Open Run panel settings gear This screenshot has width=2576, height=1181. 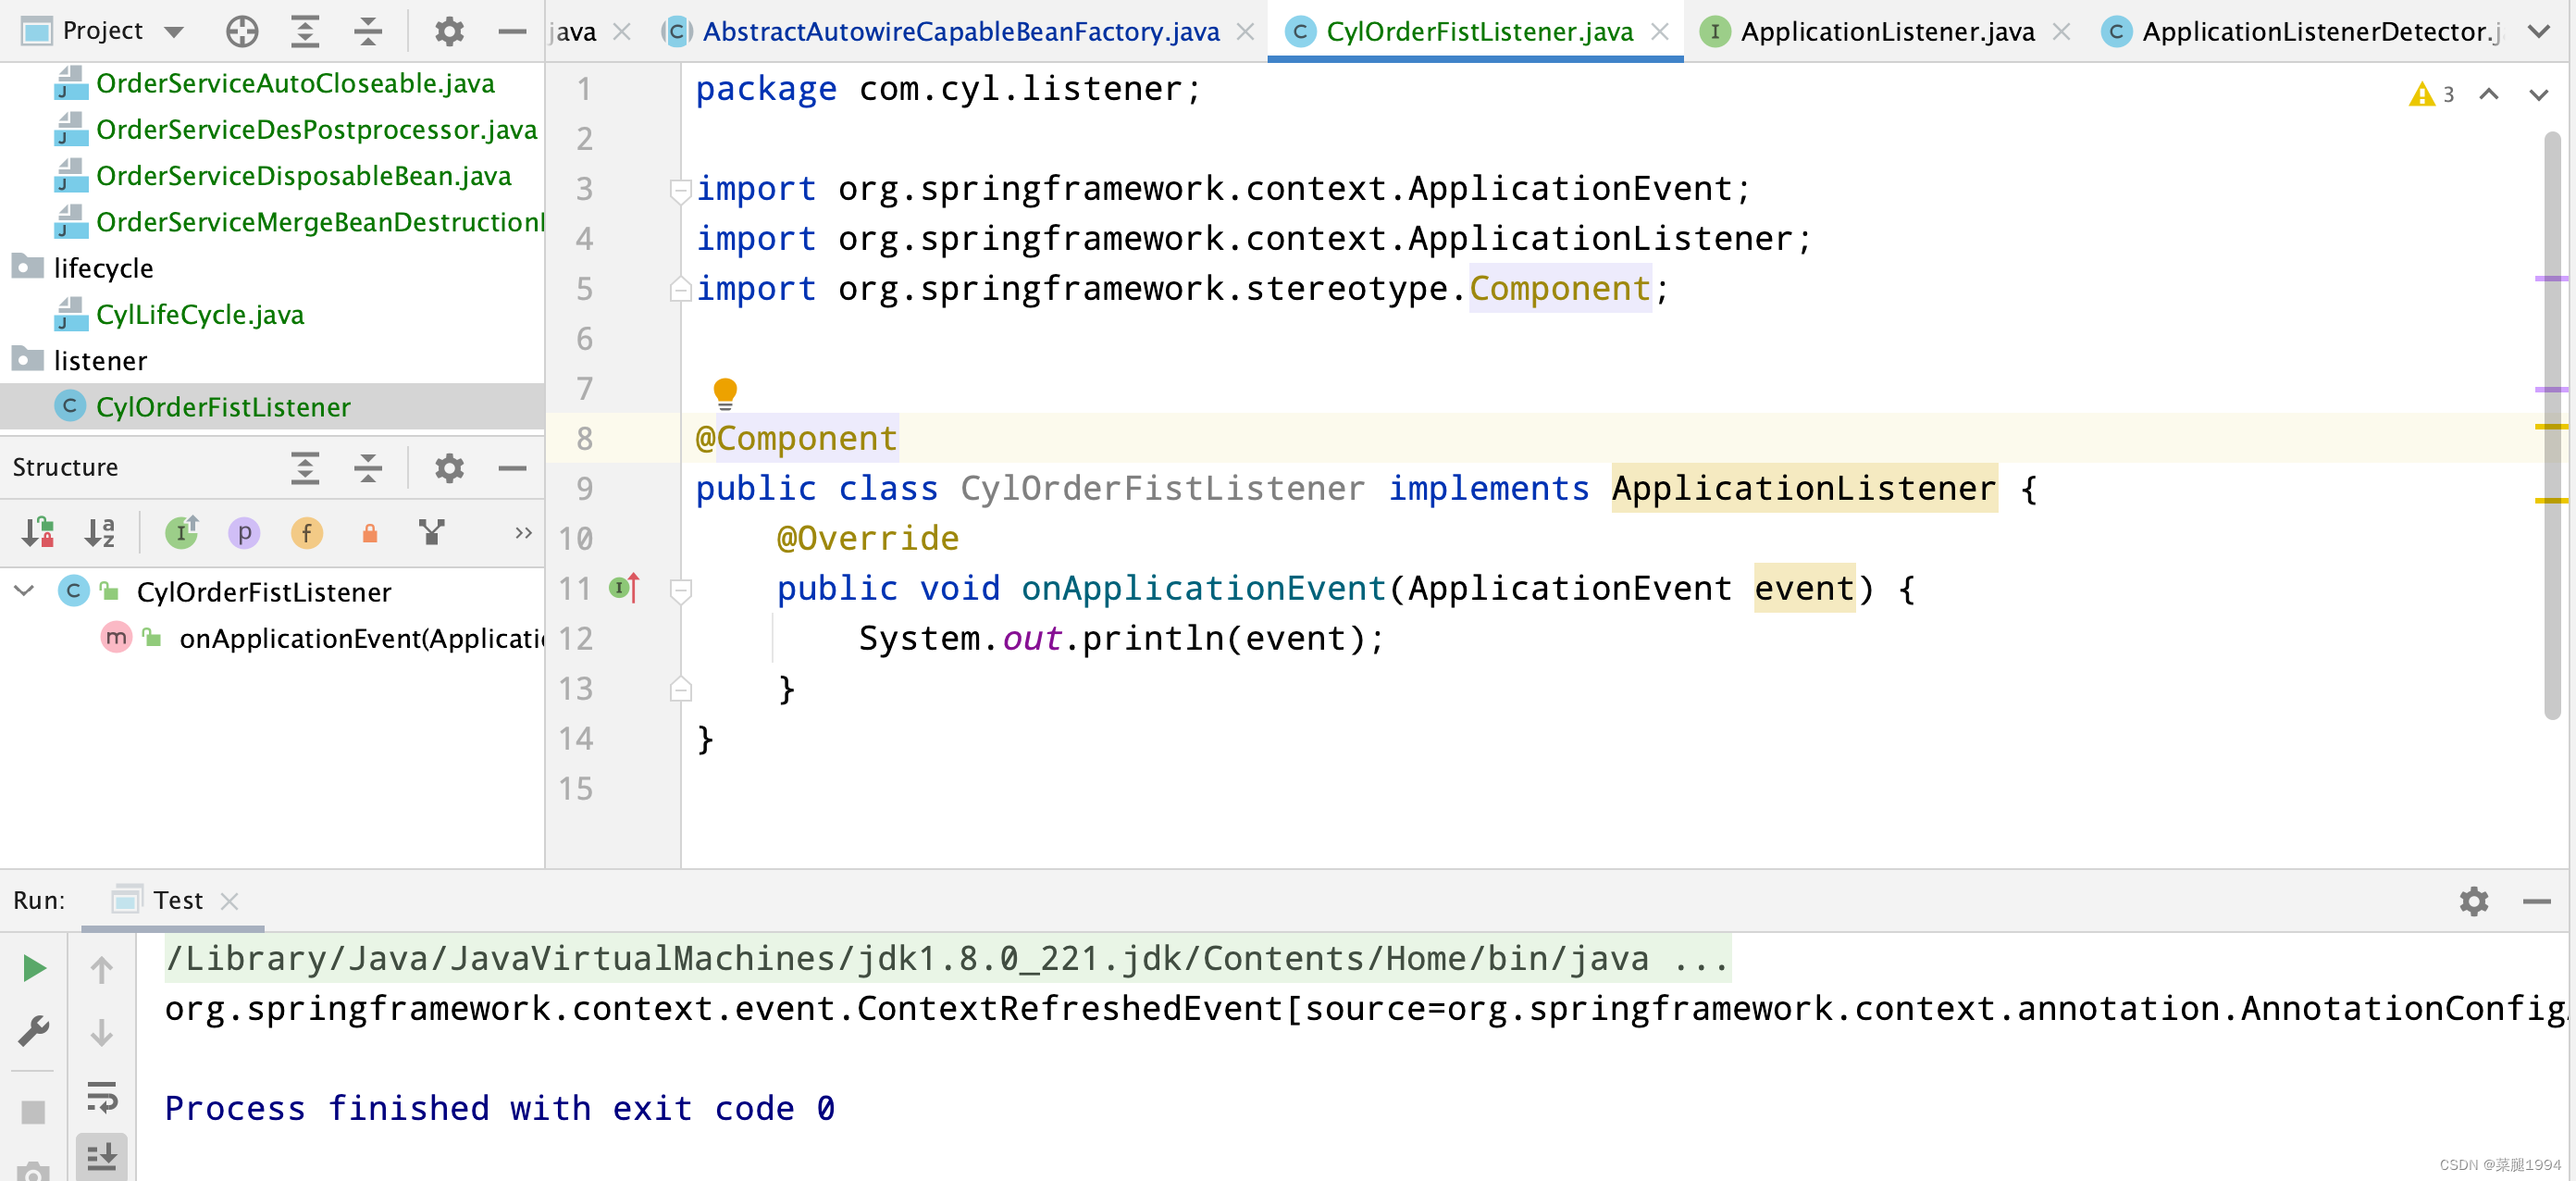pos(2474,901)
